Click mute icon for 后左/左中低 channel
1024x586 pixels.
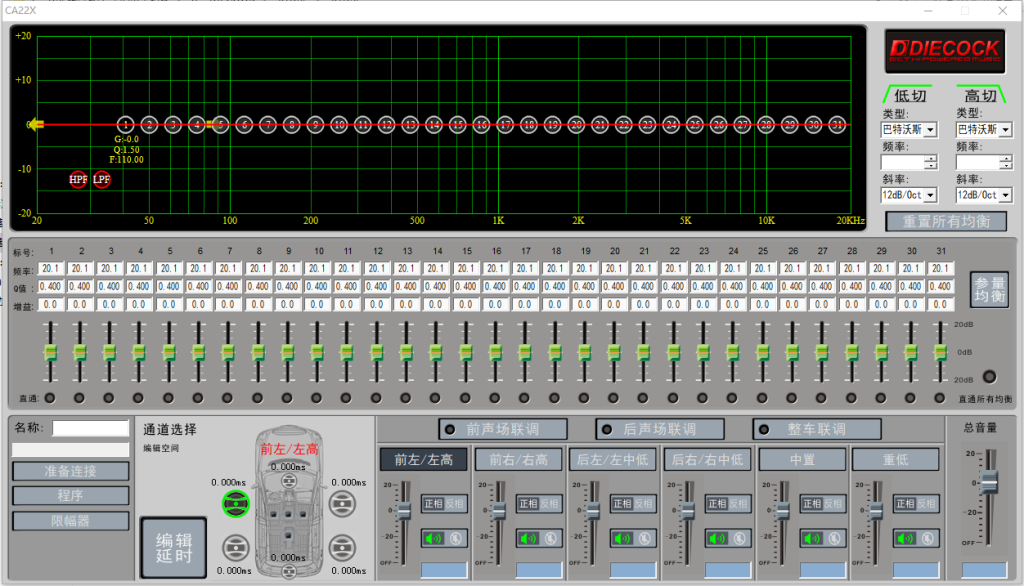click(645, 538)
